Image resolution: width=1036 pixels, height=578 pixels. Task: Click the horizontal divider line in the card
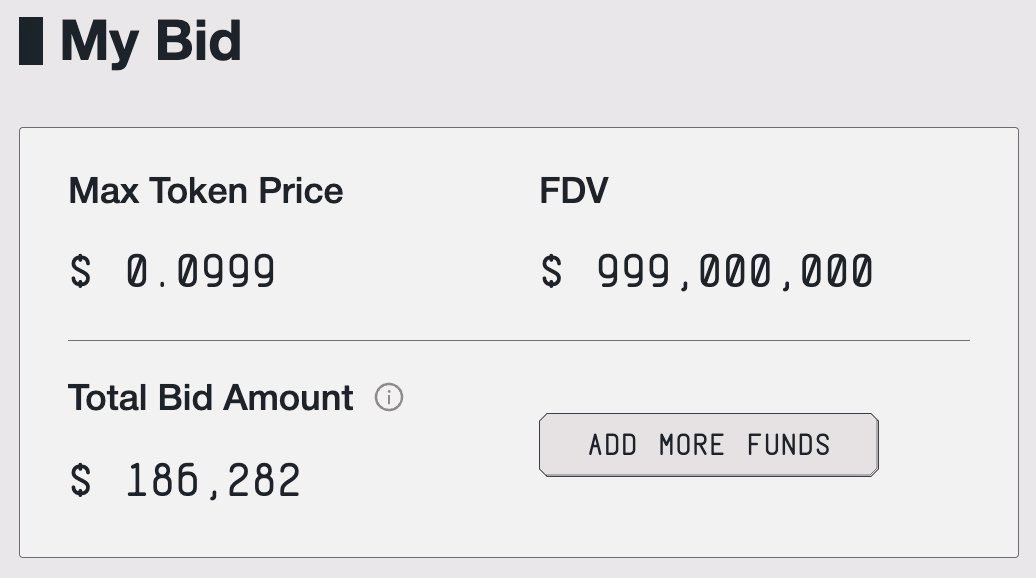[518, 340]
